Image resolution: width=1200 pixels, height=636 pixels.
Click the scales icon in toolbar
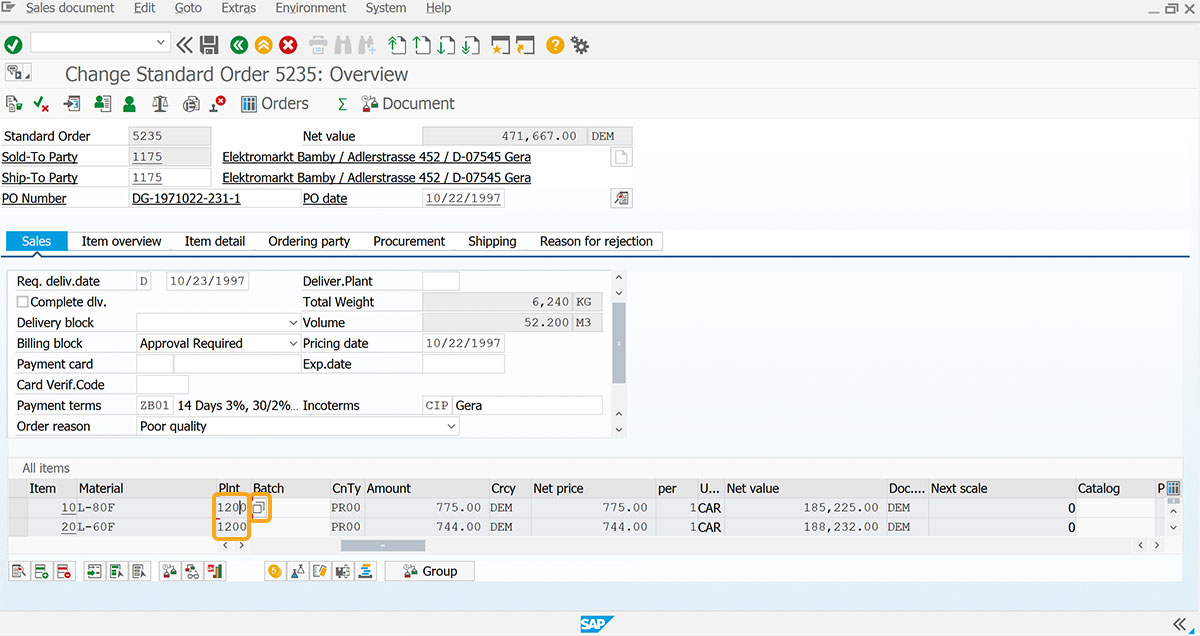tap(160, 103)
